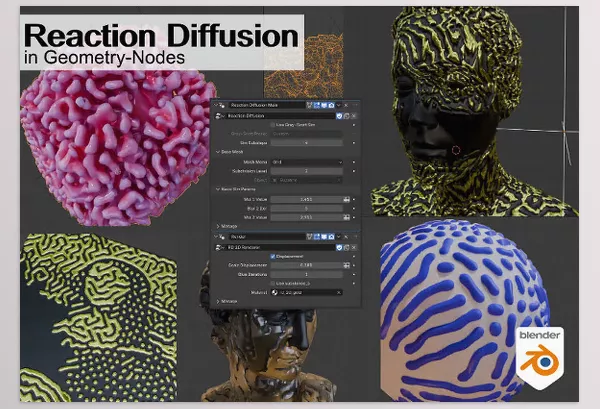Screen dimensions: 600x409
Task: Toggle attribute input icon for Scale Displacement
Action: point(346,265)
